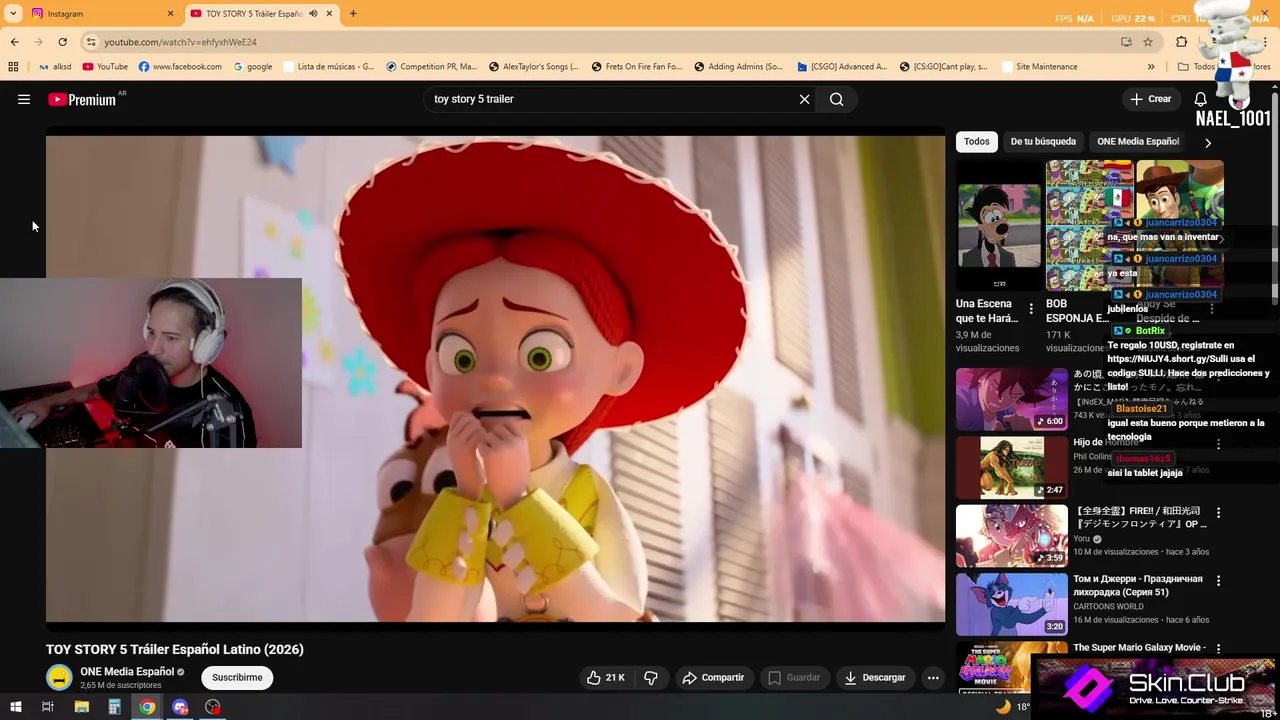
Task: Close the Instagram tab
Action: (x=170, y=14)
